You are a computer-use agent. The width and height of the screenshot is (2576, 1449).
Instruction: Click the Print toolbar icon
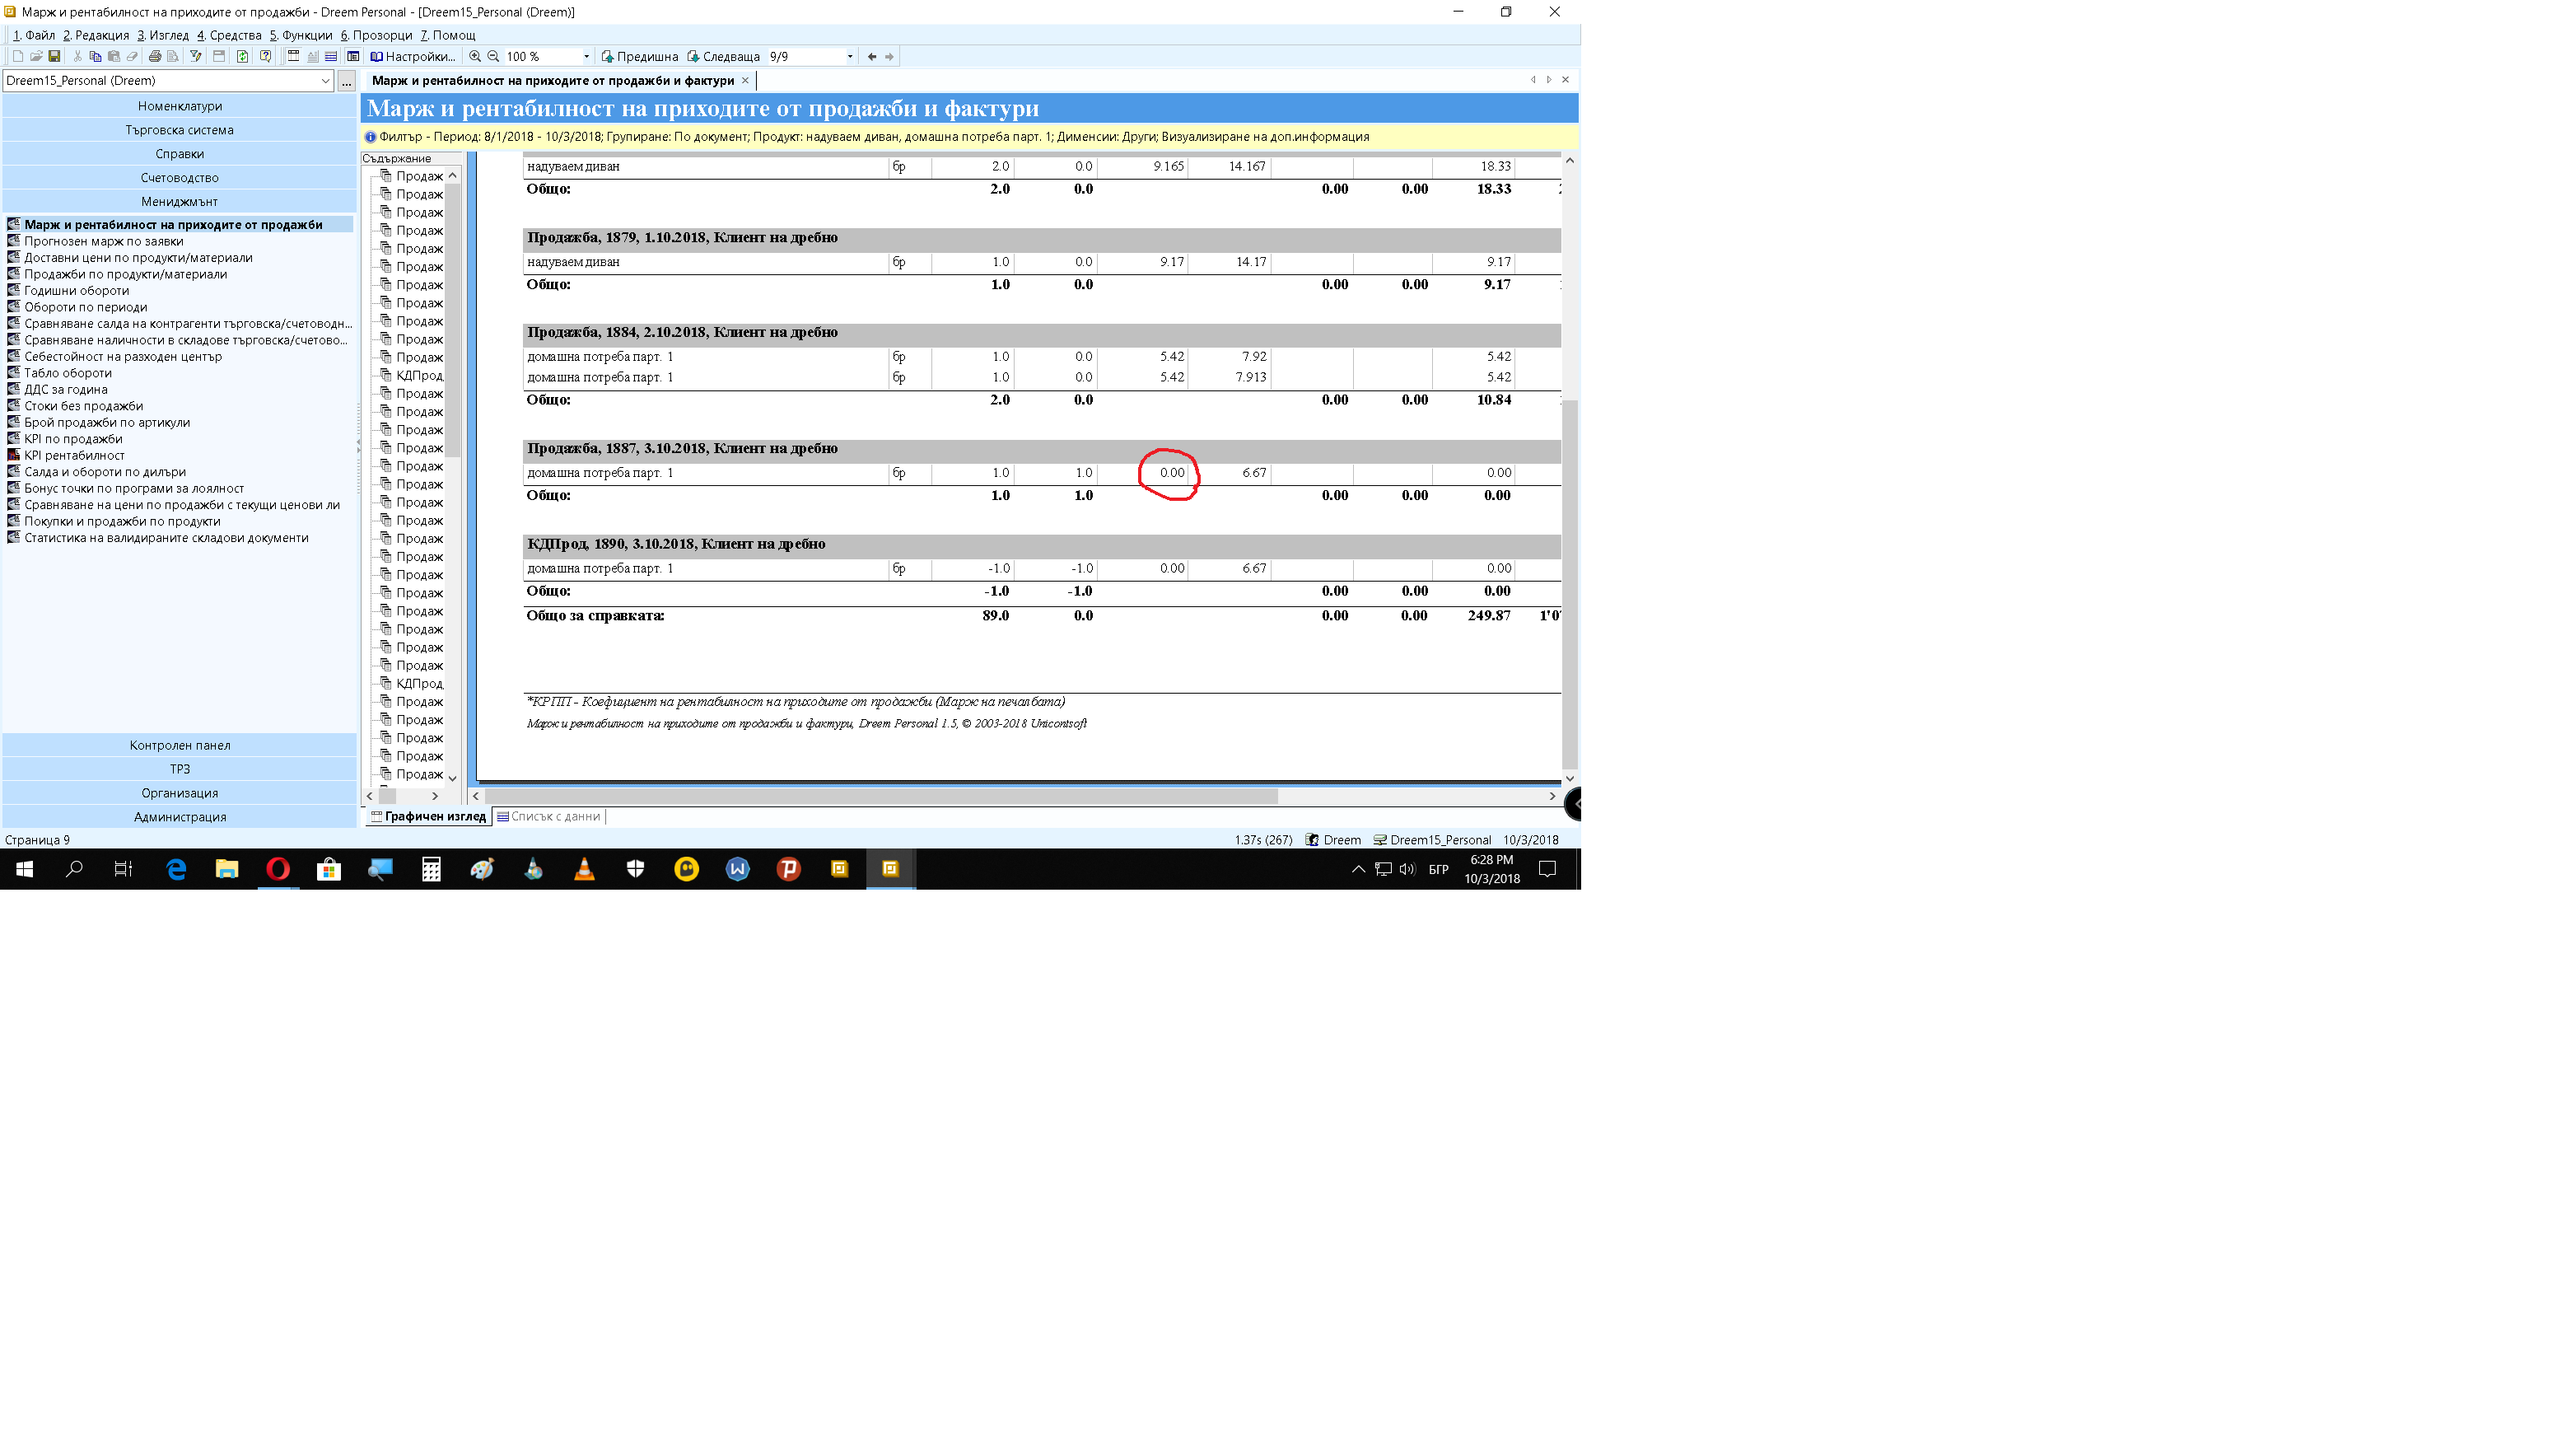pos(155,57)
